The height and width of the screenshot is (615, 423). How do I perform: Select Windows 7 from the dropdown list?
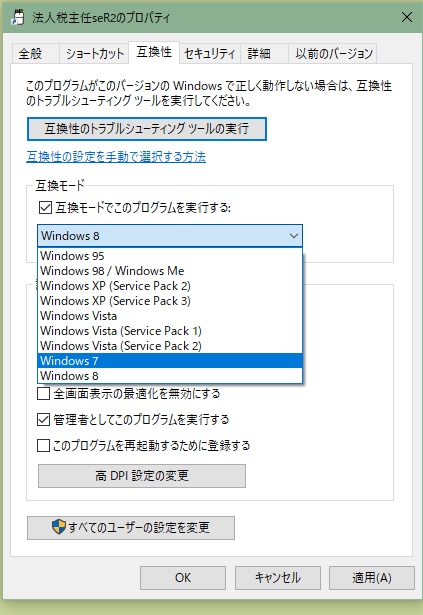170,361
